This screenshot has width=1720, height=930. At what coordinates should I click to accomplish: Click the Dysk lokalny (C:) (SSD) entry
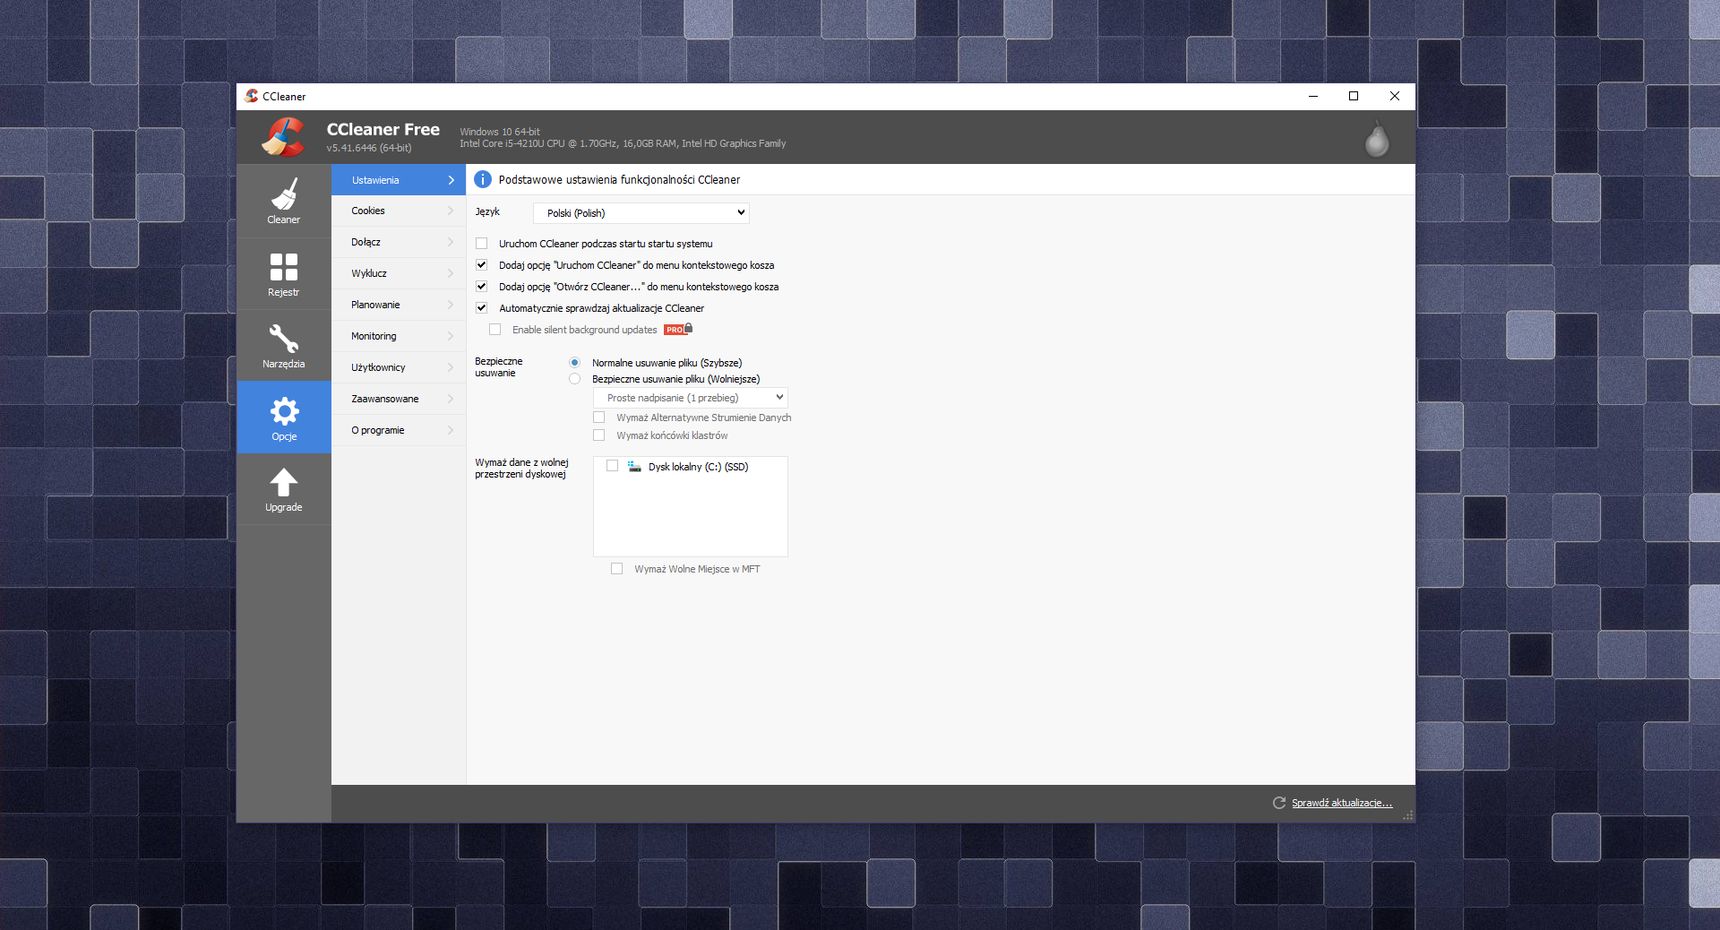698,467
